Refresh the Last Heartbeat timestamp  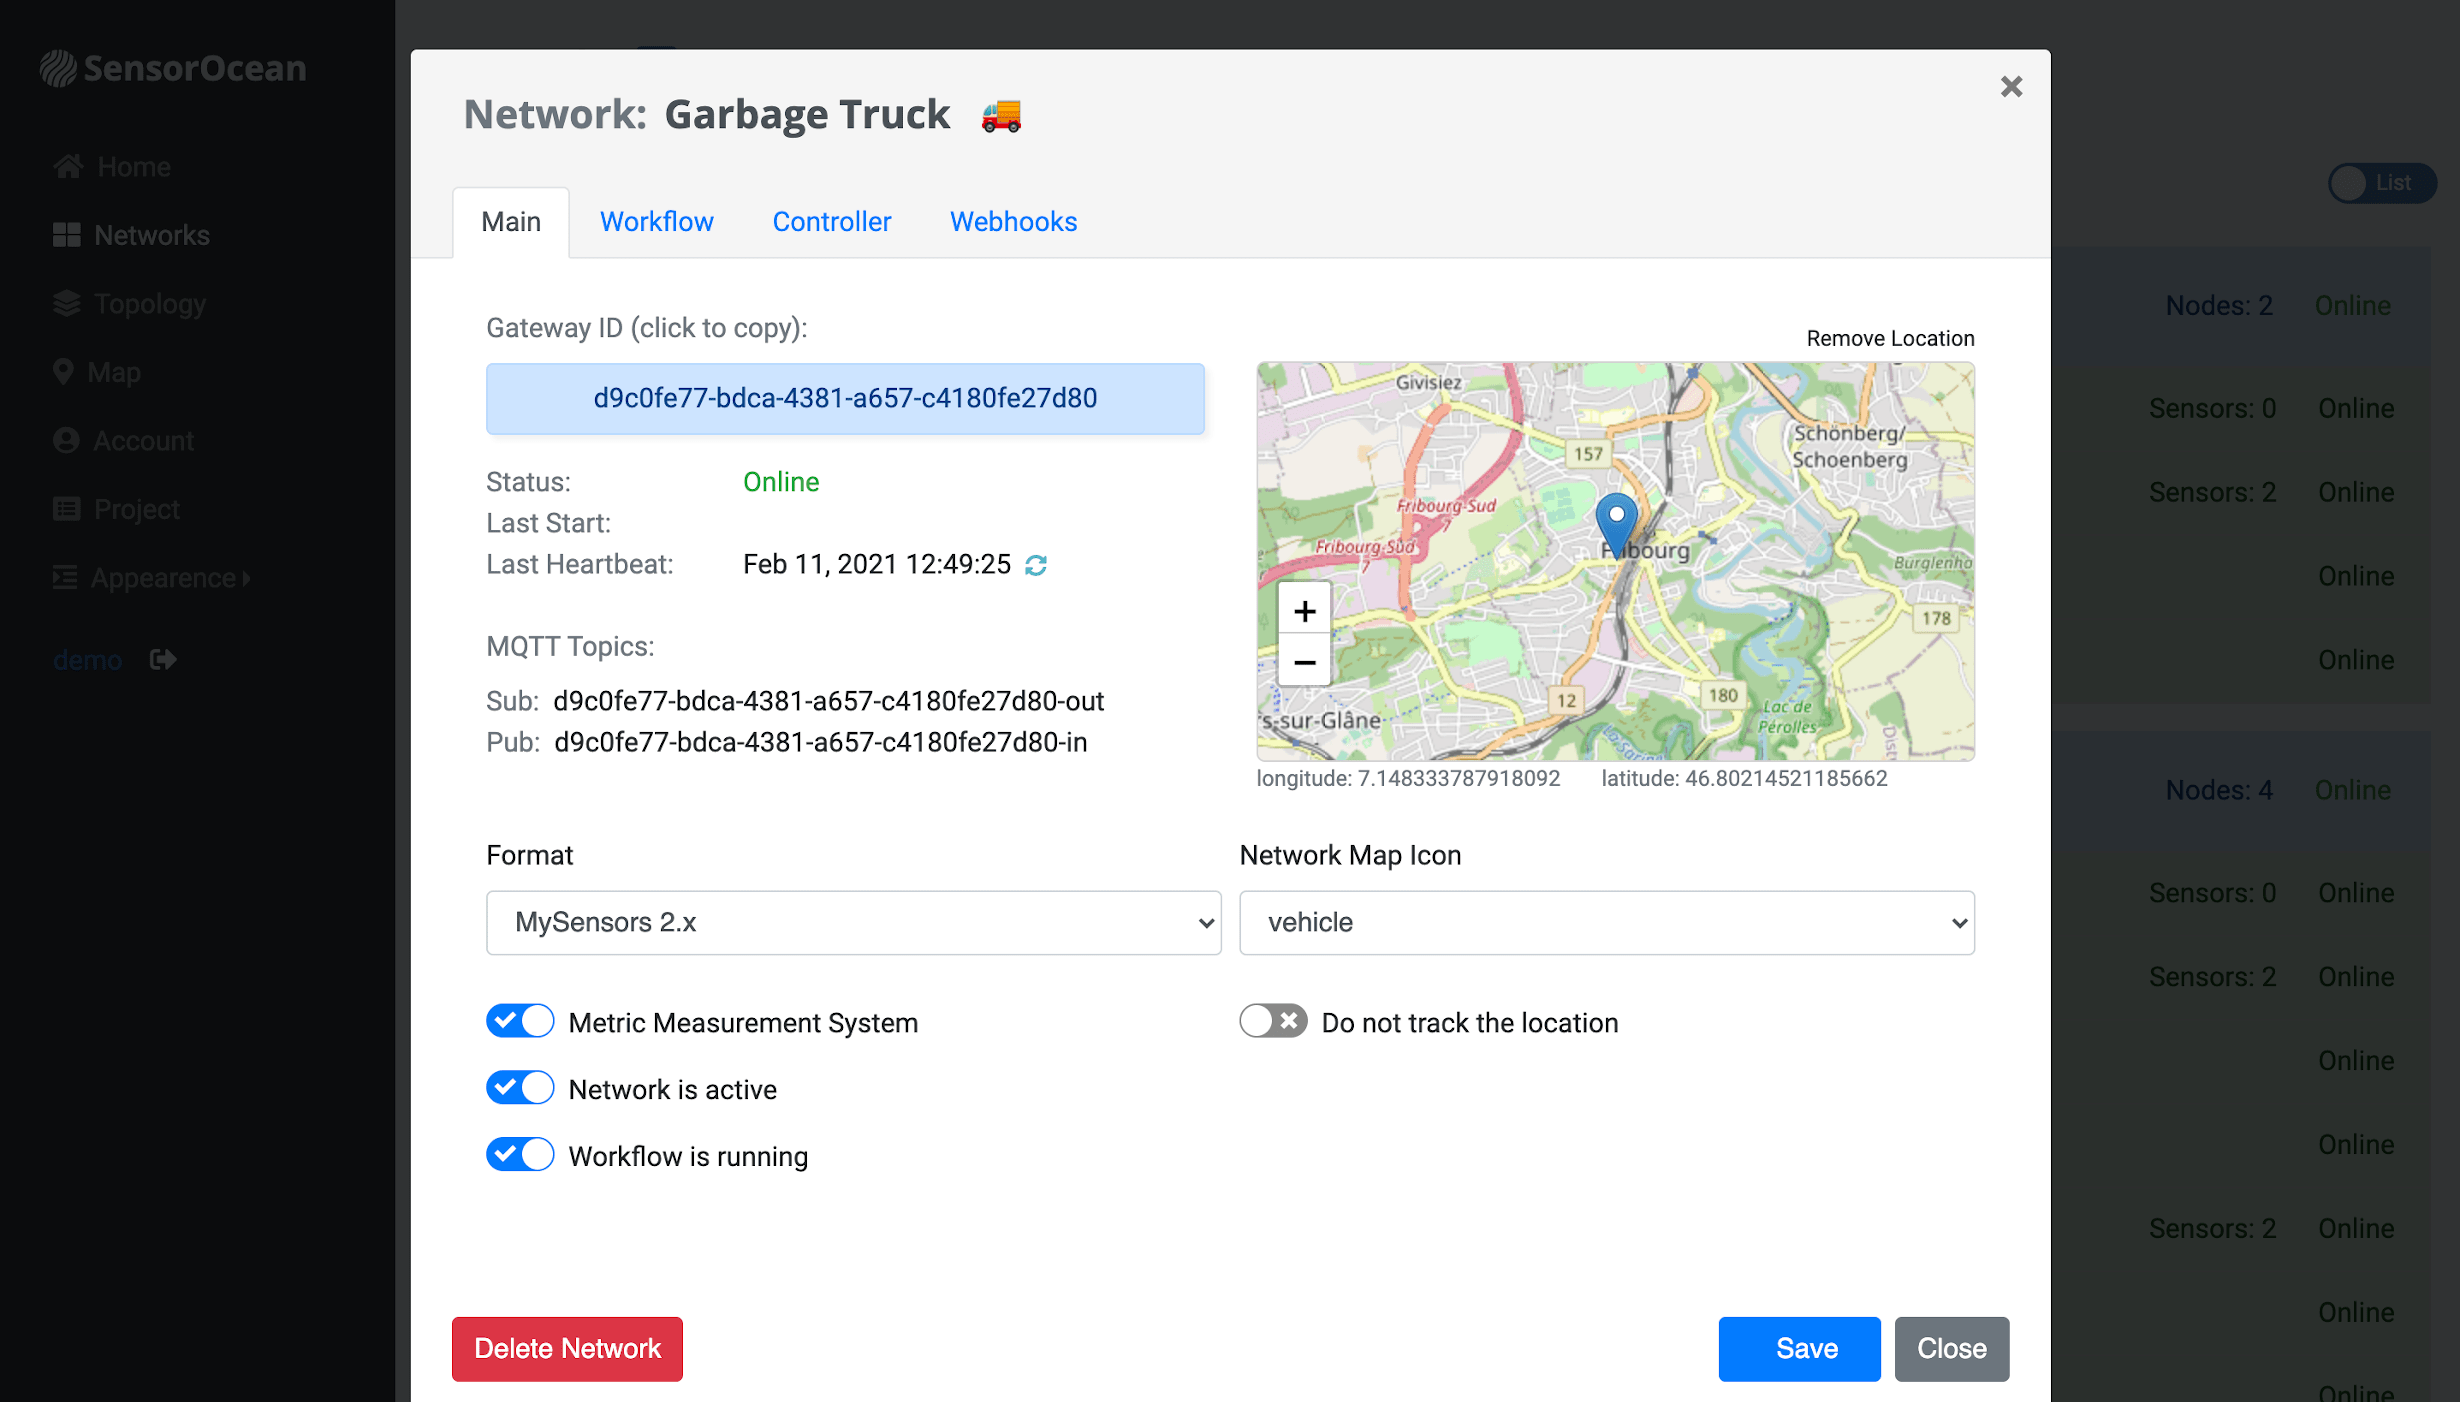pos(1037,564)
